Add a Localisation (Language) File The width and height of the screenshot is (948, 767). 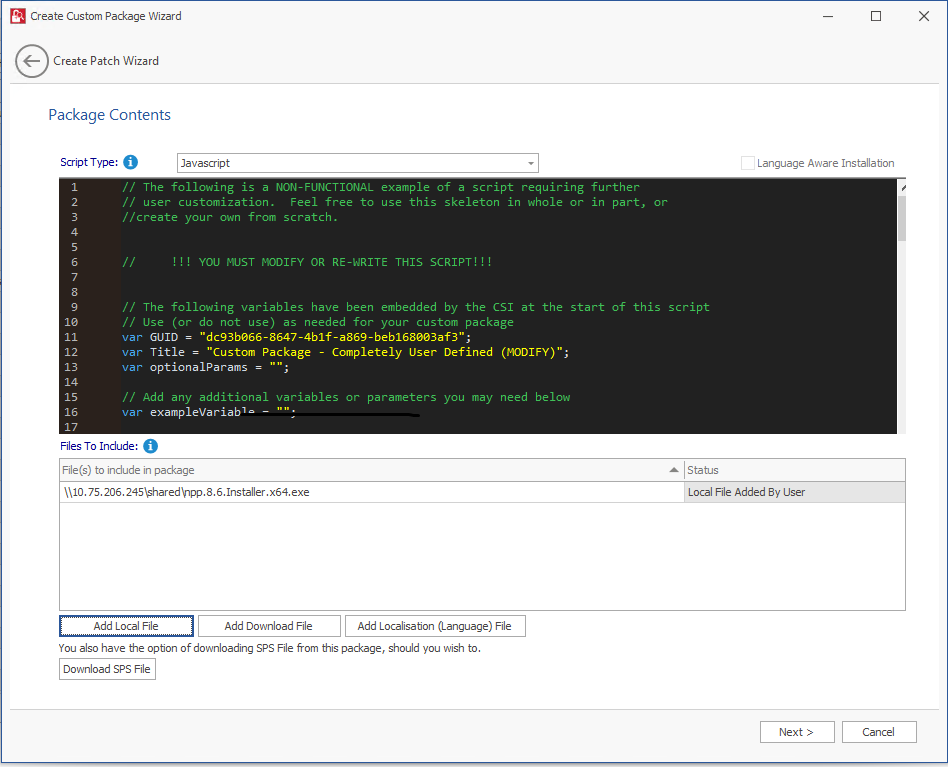(435, 626)
